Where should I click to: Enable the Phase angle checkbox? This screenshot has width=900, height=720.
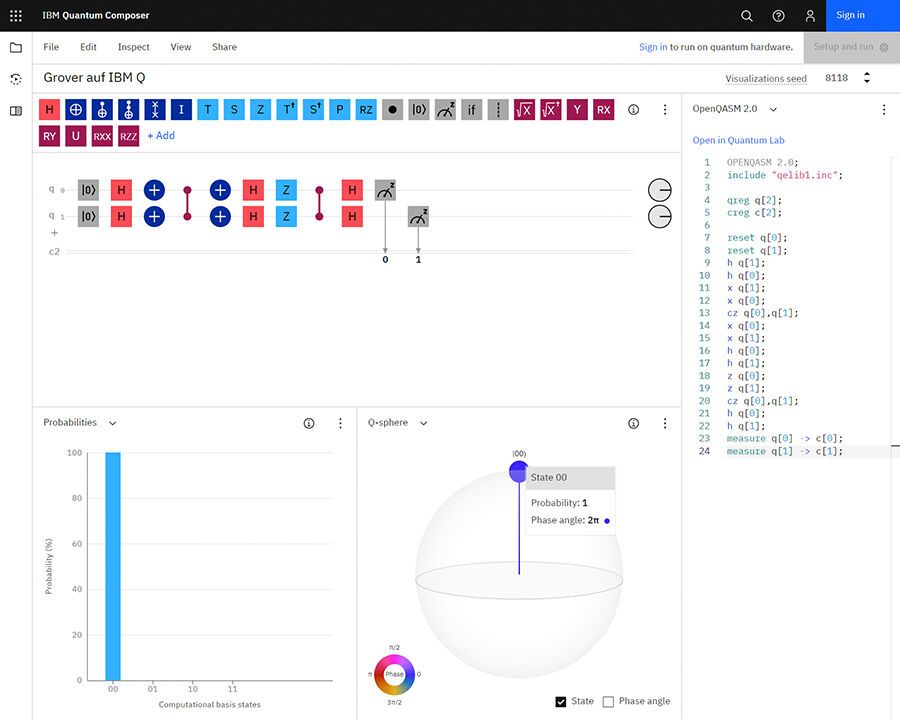[608, 702]
